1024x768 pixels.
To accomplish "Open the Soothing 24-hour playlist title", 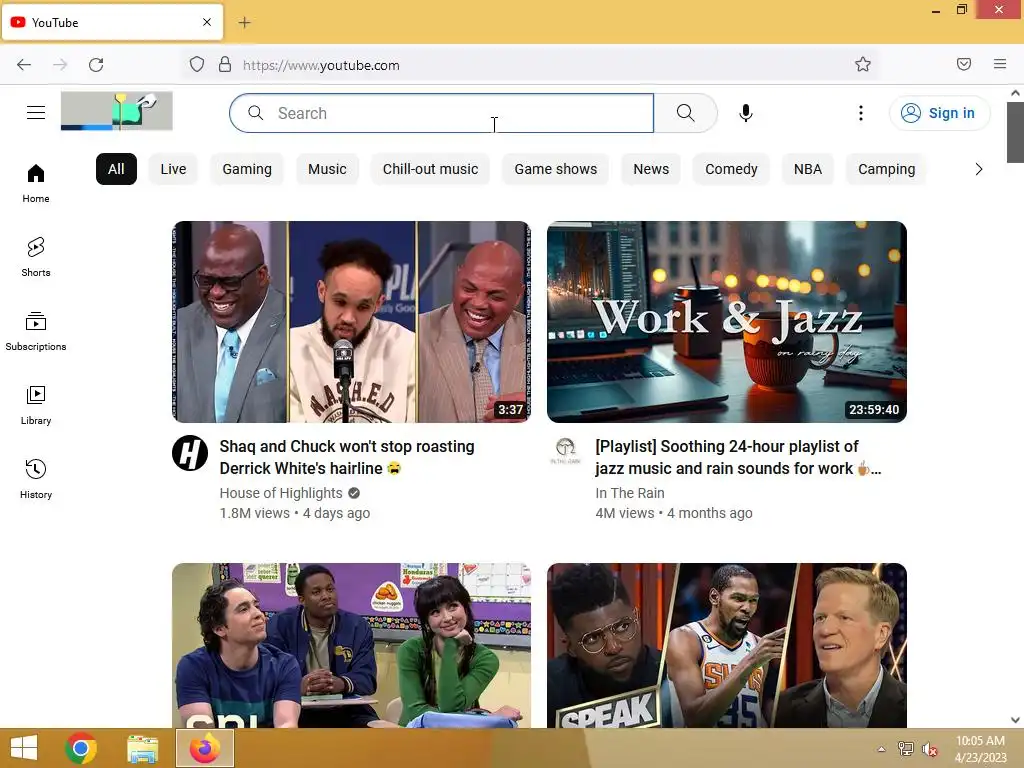I will [738, 457].
